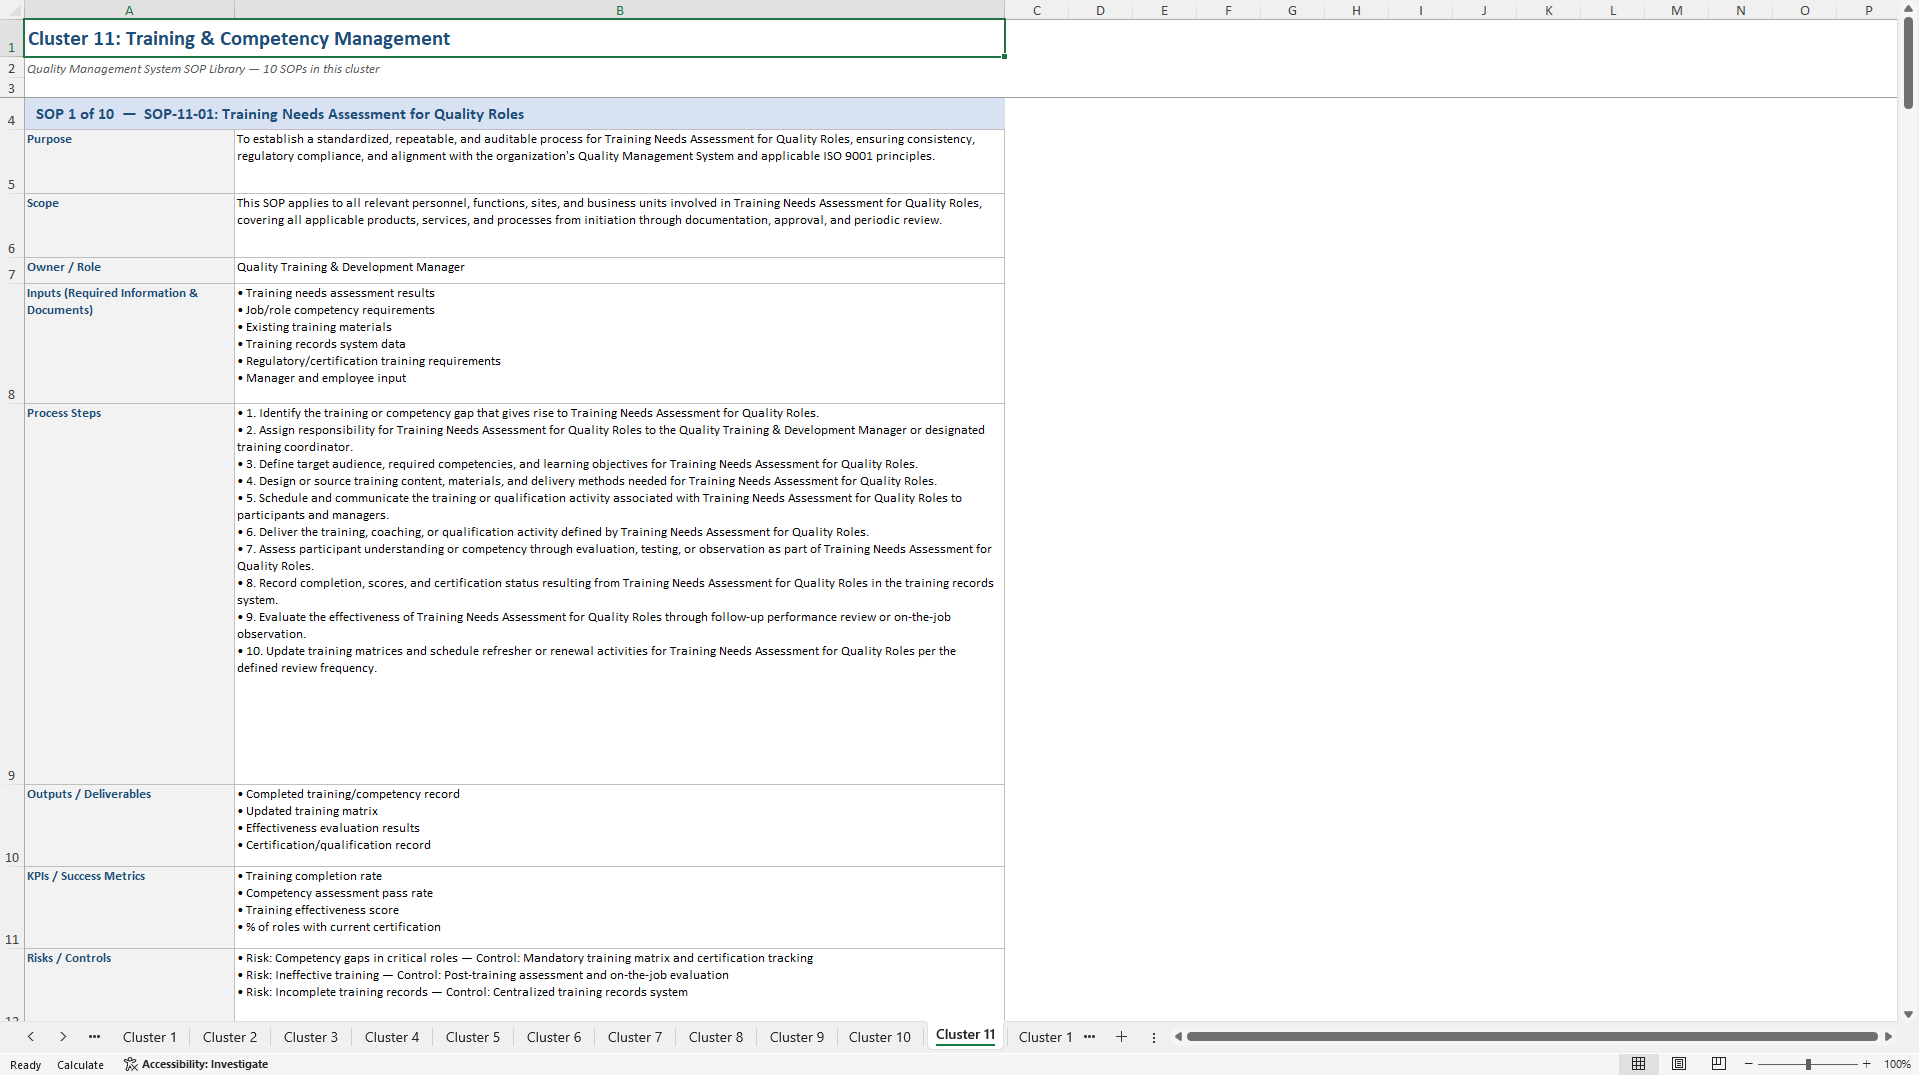Select the Process Steps label cell
1919x1075 pixels.
click(x=129, y=594)
